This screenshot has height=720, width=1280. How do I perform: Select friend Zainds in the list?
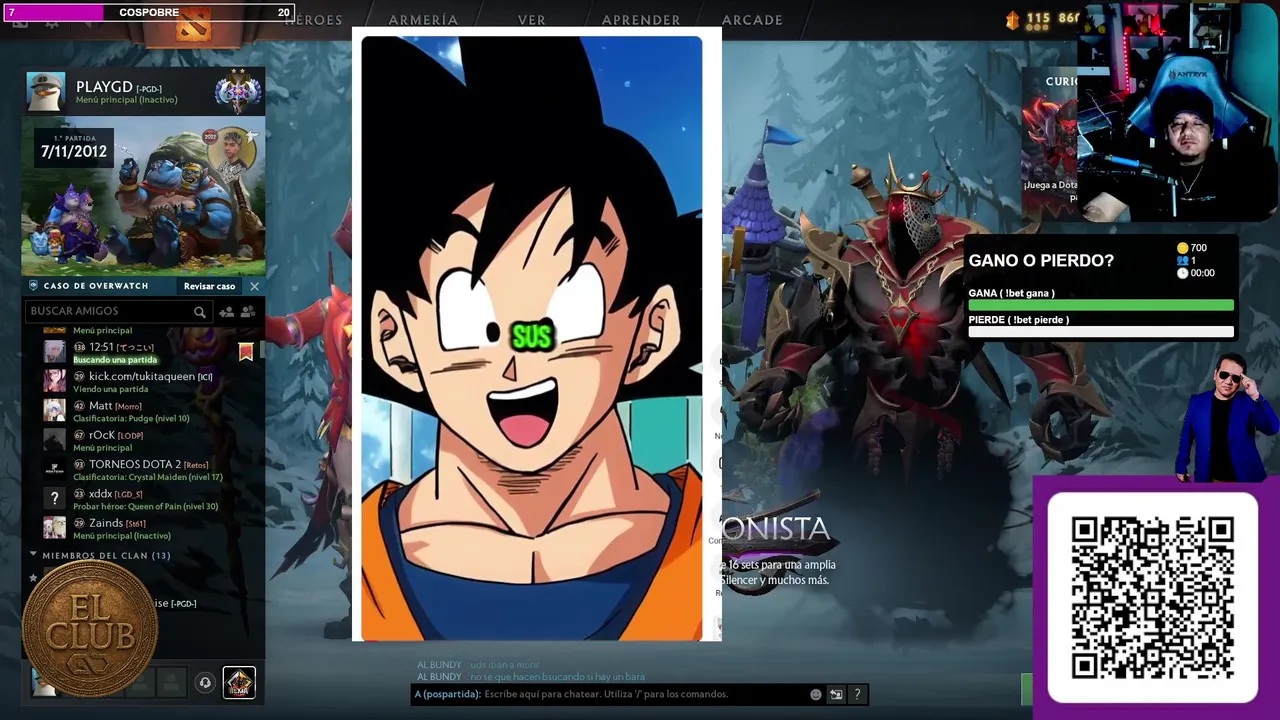(148, 528)
